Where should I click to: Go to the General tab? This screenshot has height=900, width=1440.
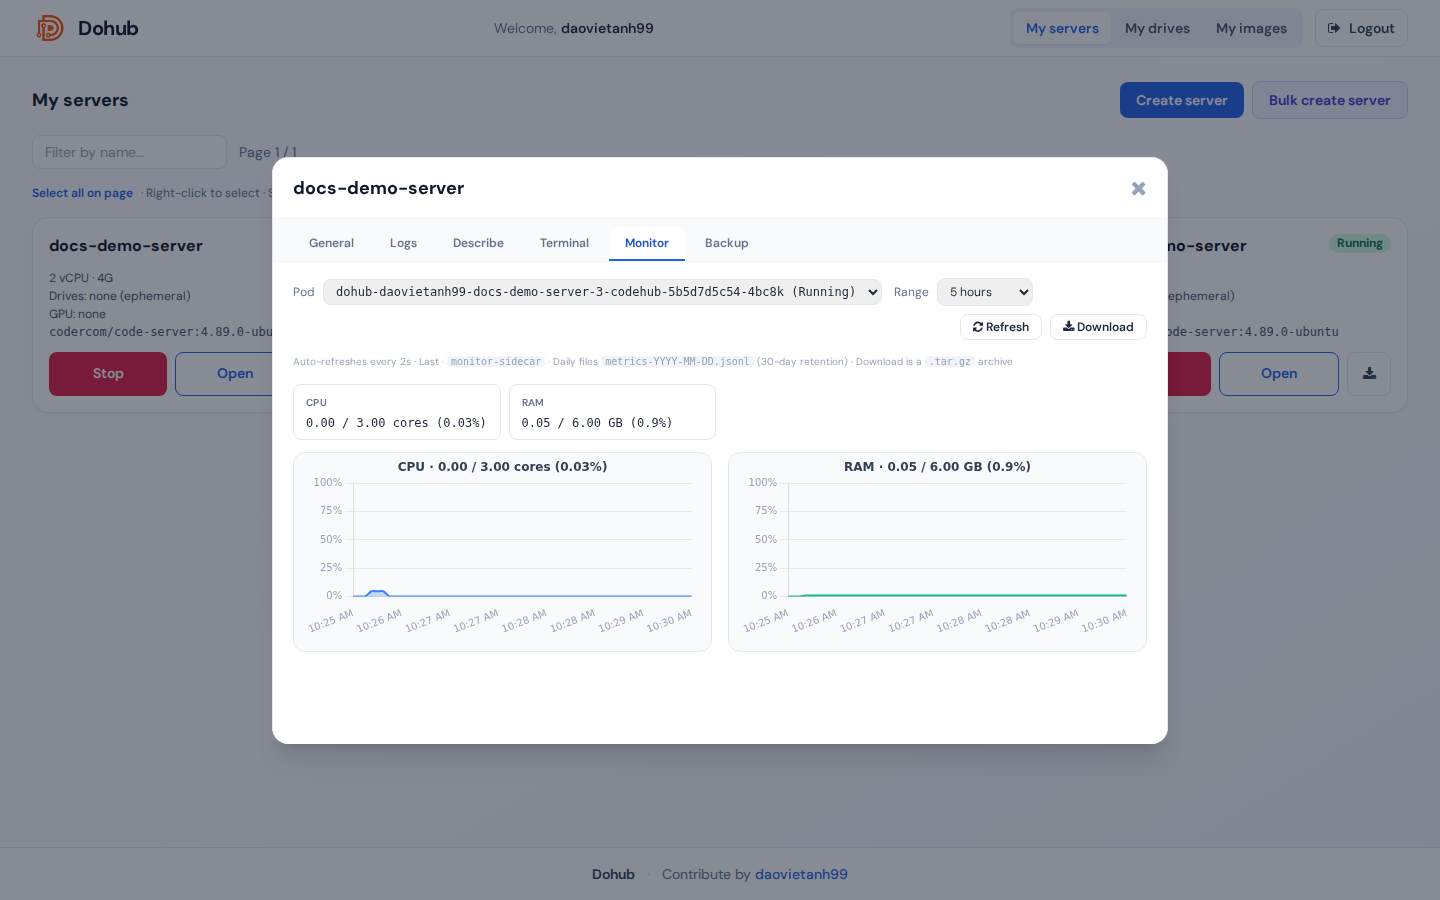[x=331, y=243]
